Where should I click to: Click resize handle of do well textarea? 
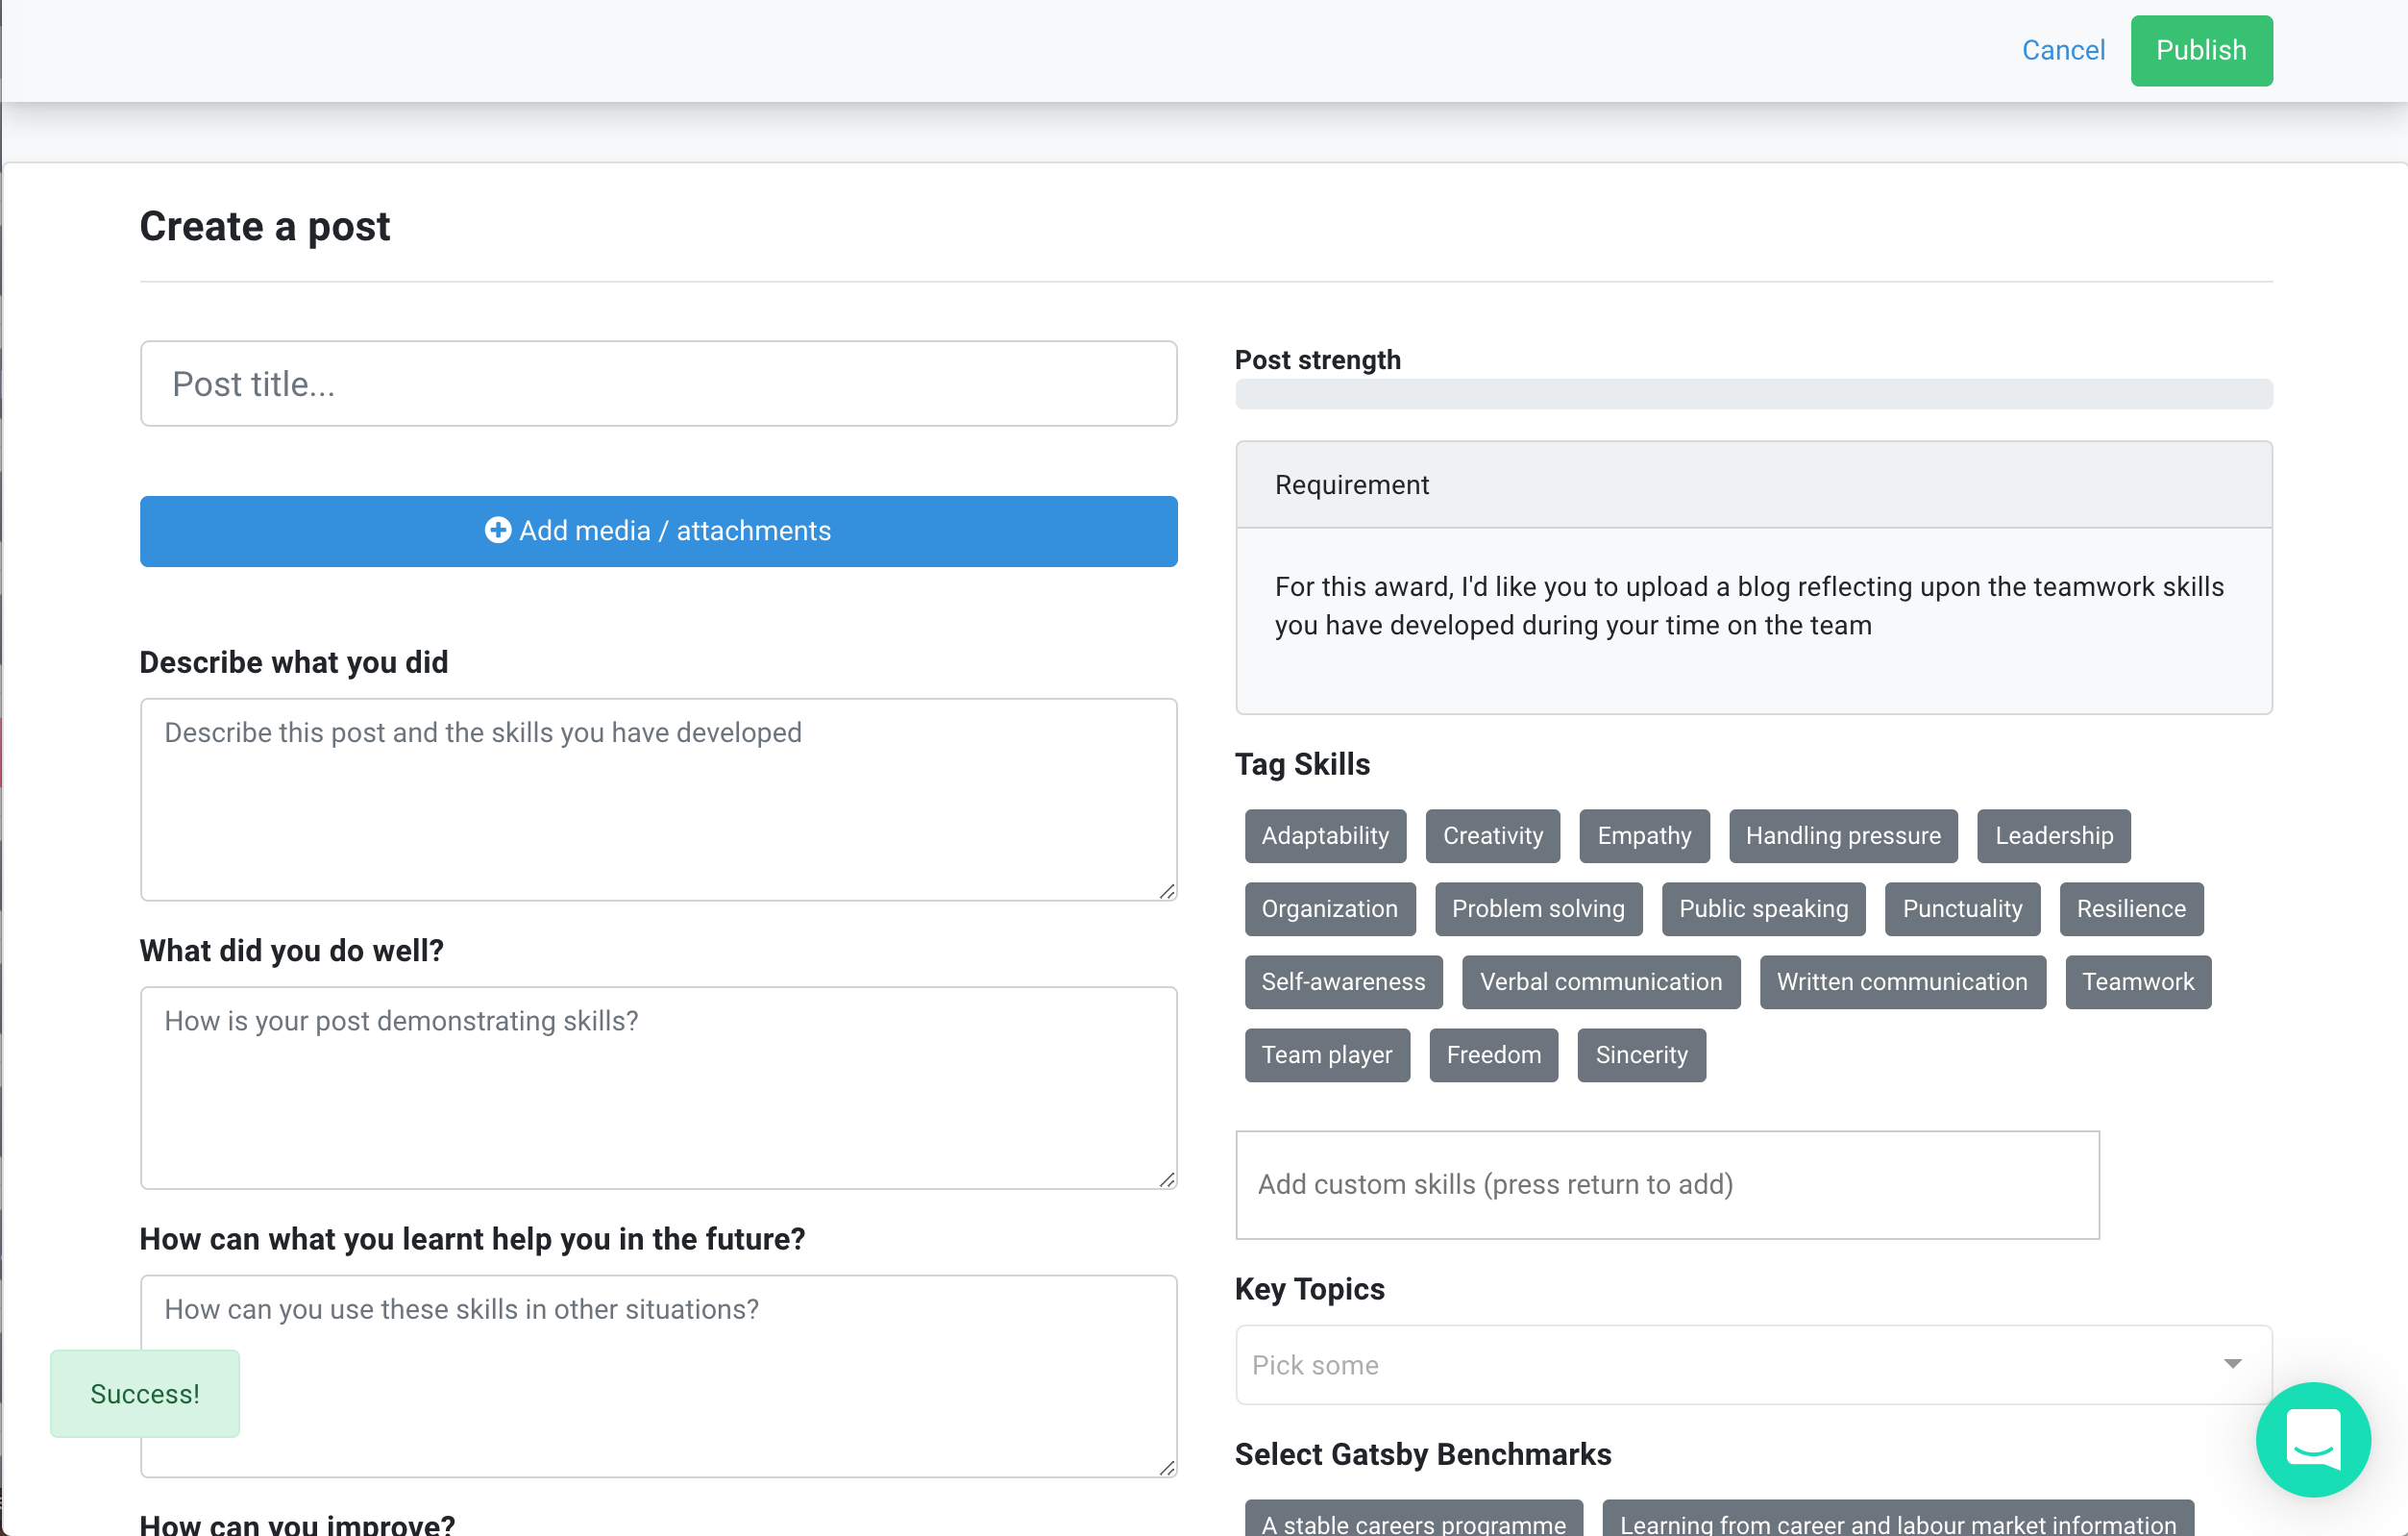[1167, 1179]
